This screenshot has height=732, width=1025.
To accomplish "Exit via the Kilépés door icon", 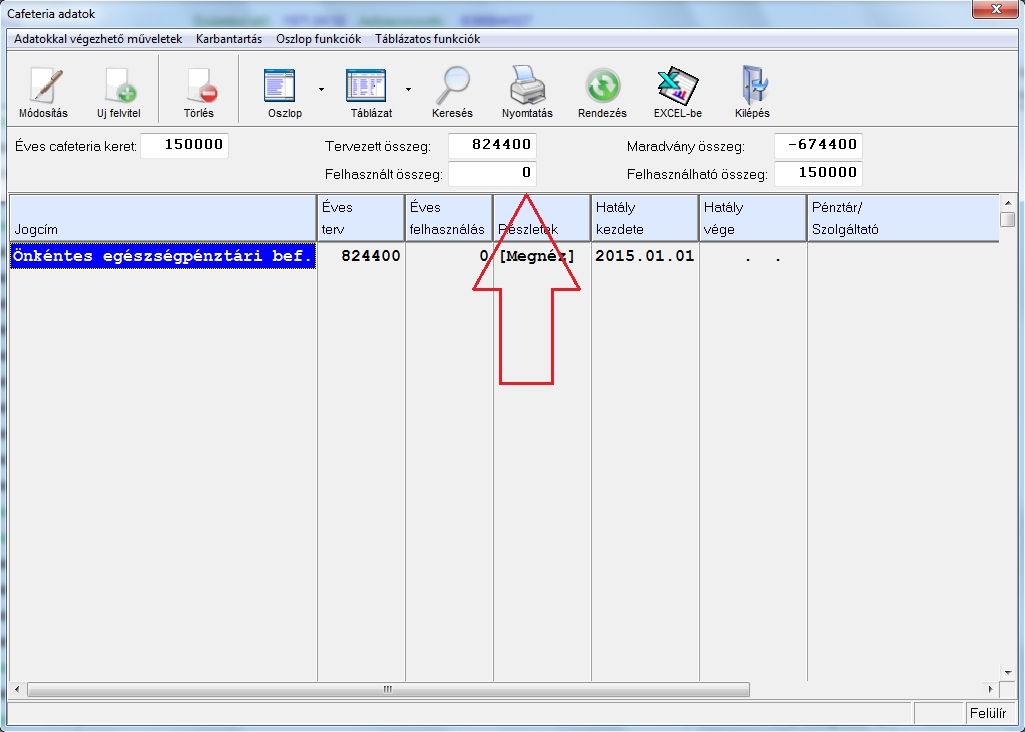I will [x=752, y=89].
